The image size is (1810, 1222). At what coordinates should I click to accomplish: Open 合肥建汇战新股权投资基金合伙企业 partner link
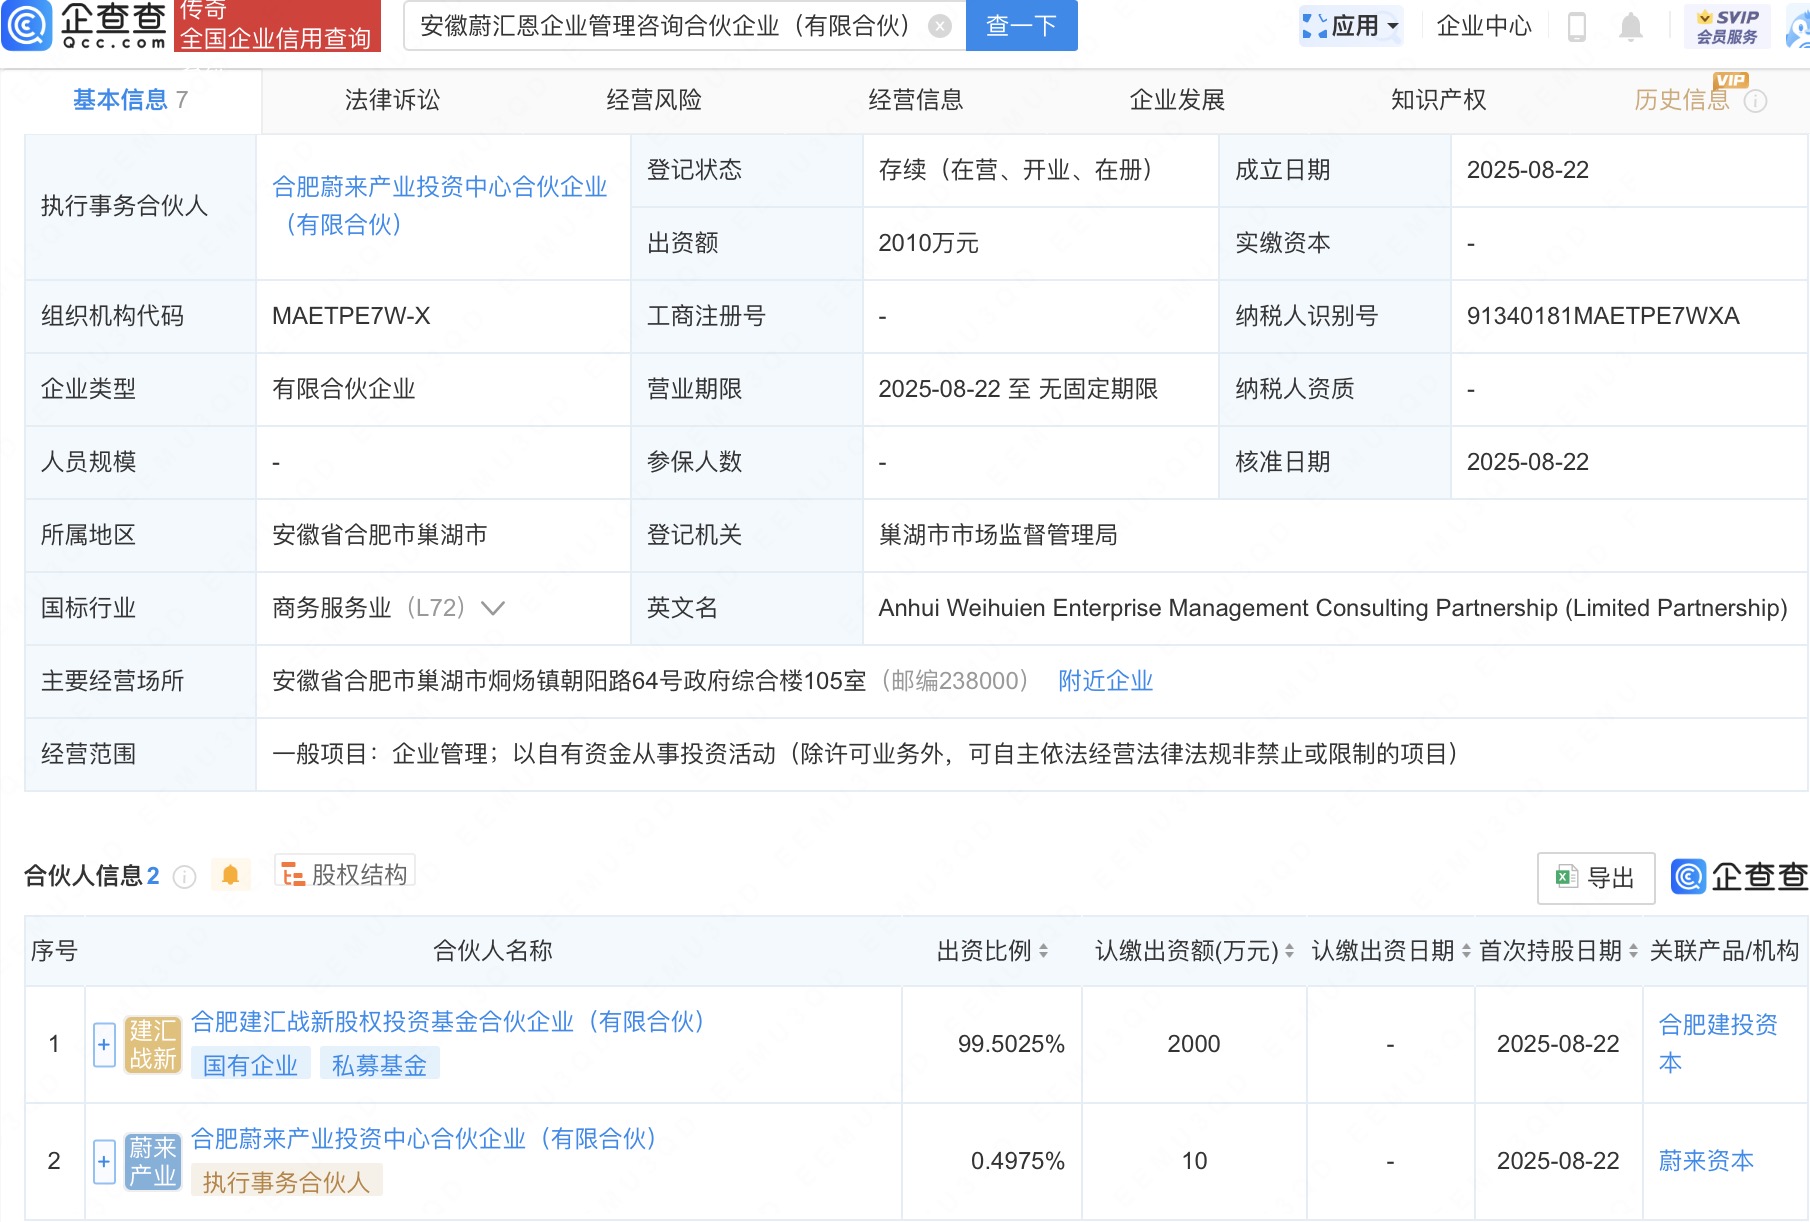[448, 1022]
